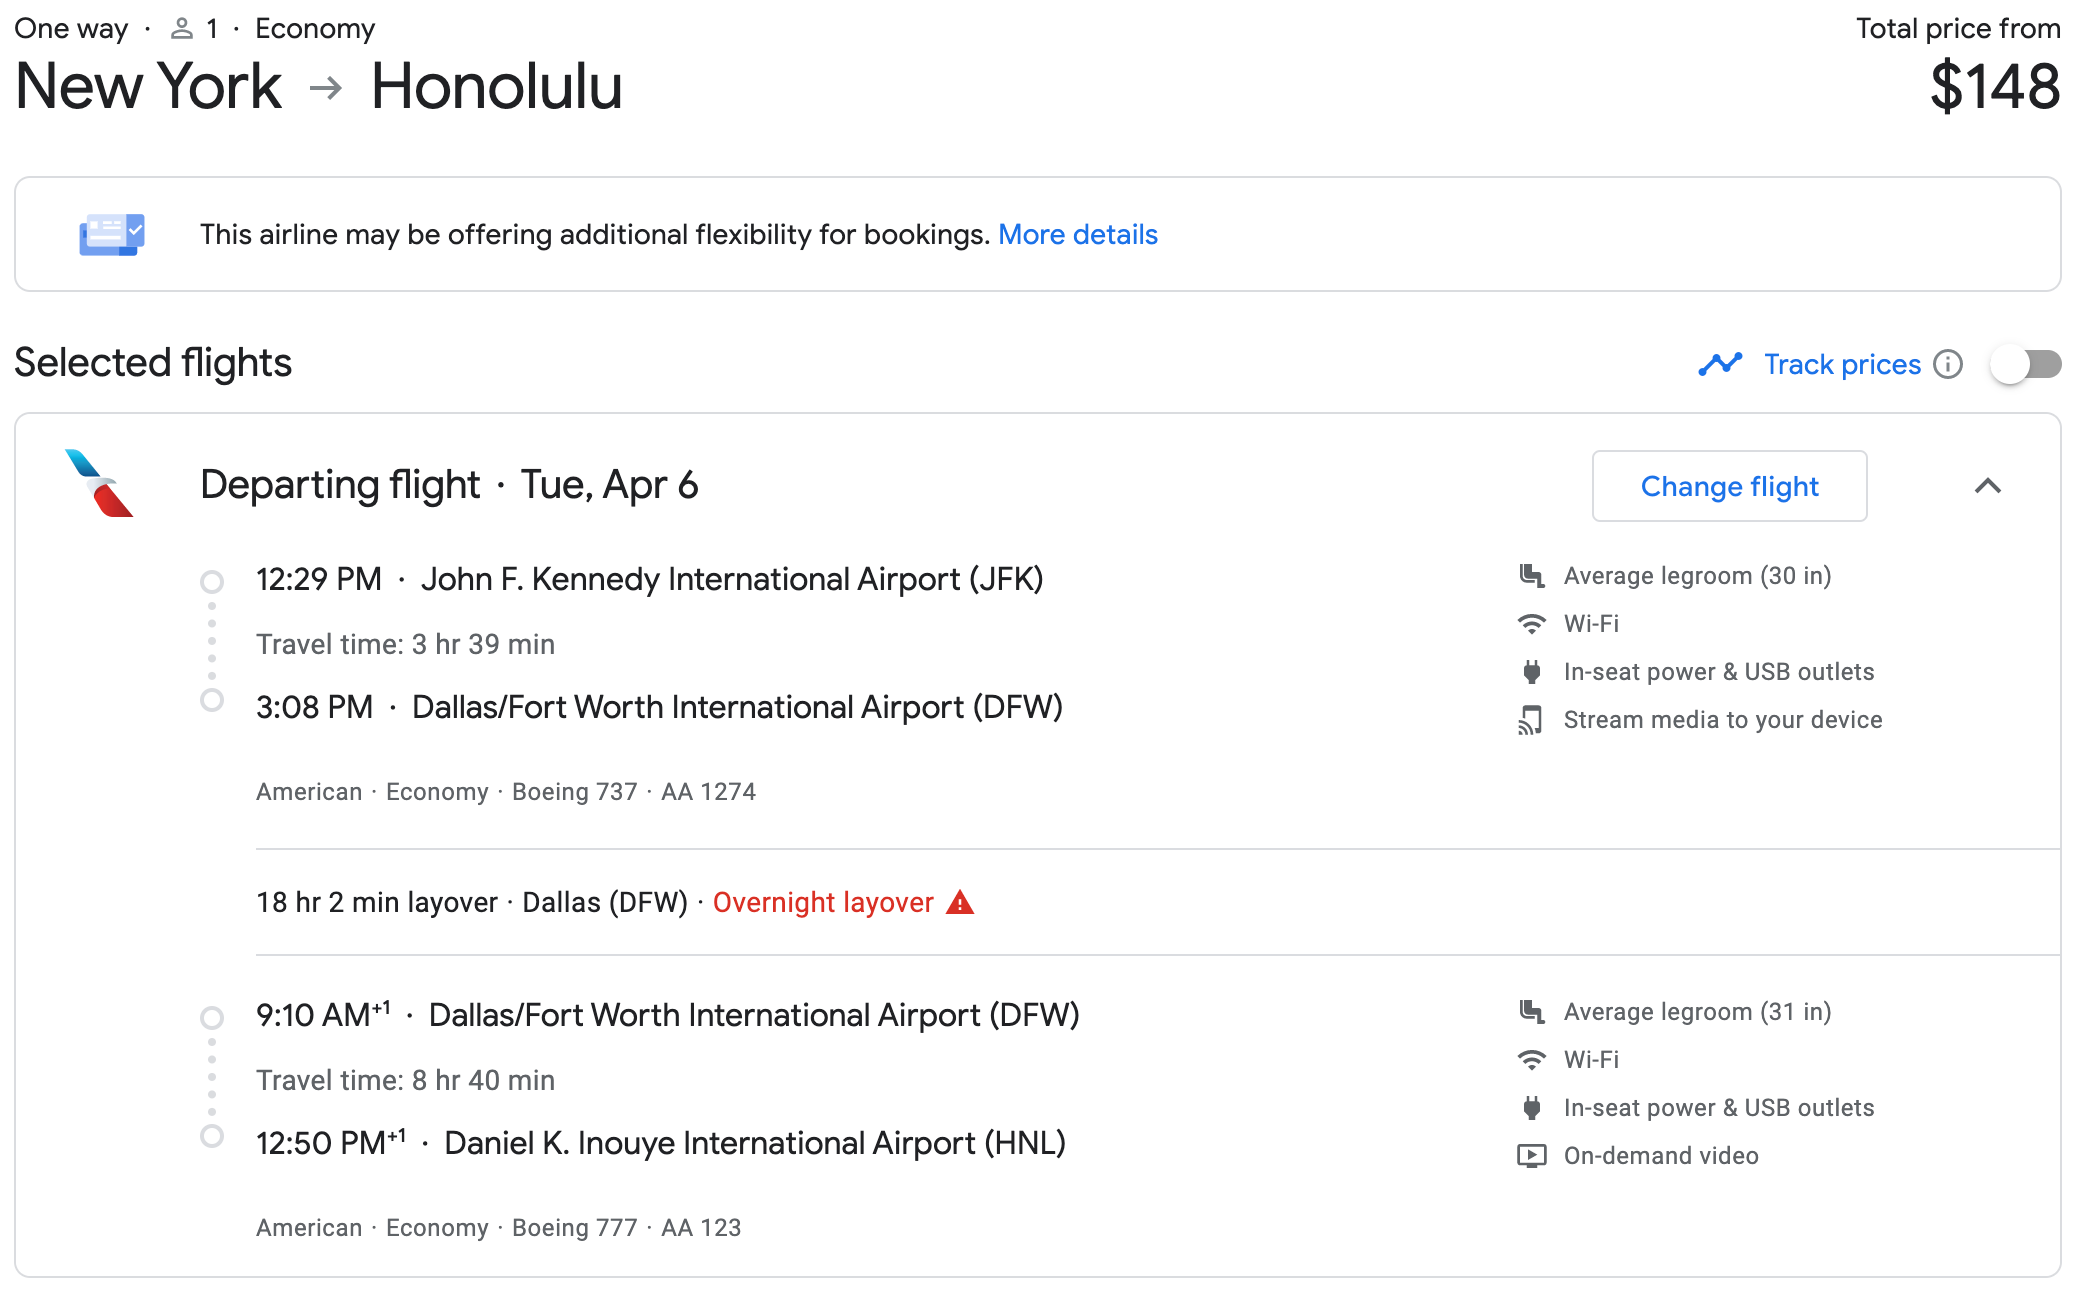Click the on-demand video icon
Screen dimensions: 2074x1290
point(1531,1156)
